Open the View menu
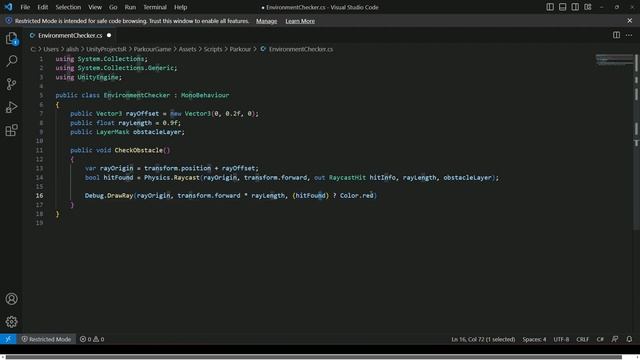The image size is (640, 360). pos(95,7)
